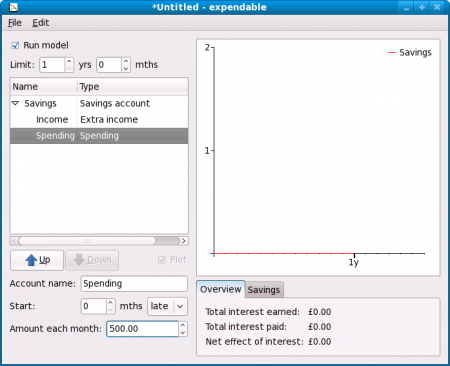
Task: Edit the Account name field
Action: pyautogui.click(x=134, y=284)
